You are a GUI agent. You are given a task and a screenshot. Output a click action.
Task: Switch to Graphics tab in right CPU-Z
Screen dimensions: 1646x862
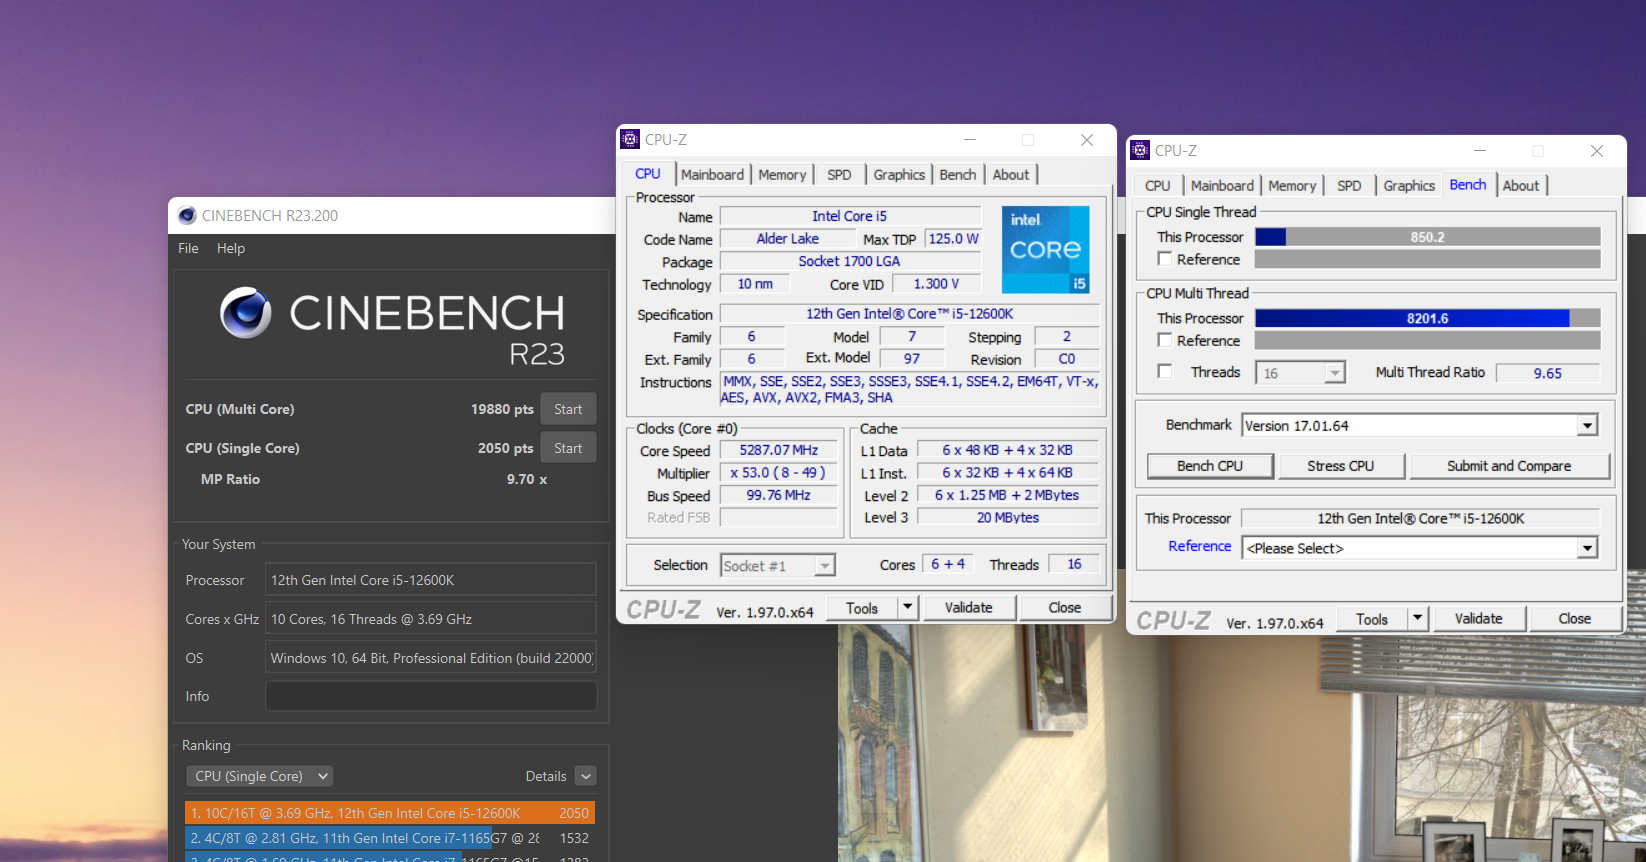[1409, 185]
